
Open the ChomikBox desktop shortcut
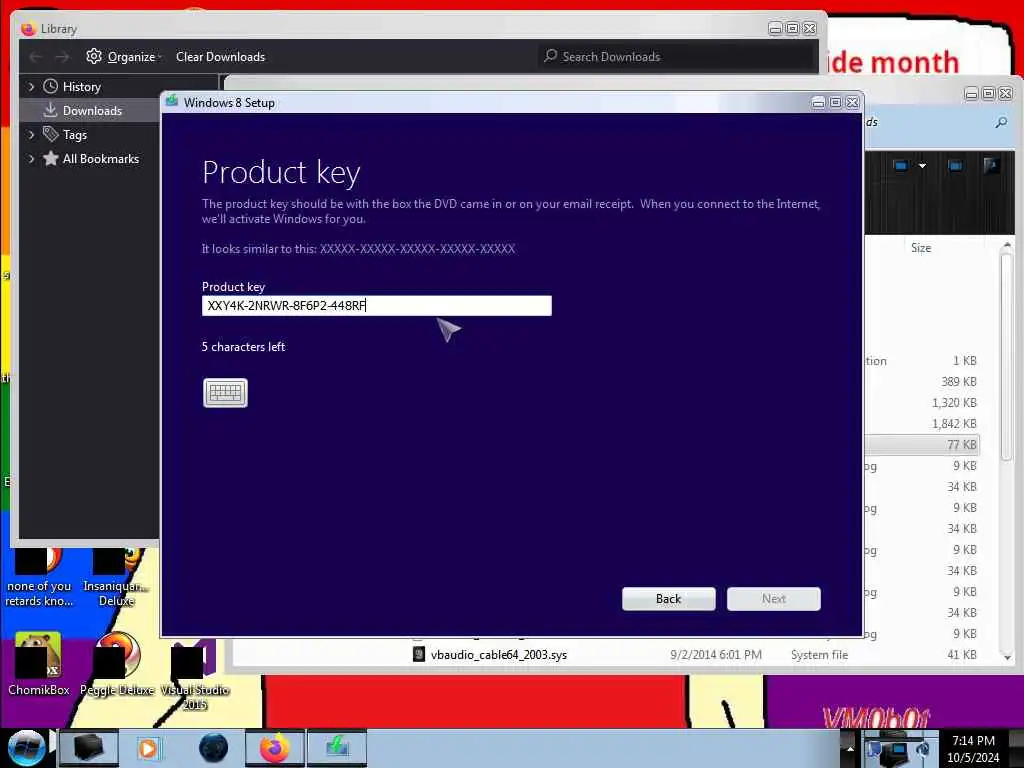(38, 664)
